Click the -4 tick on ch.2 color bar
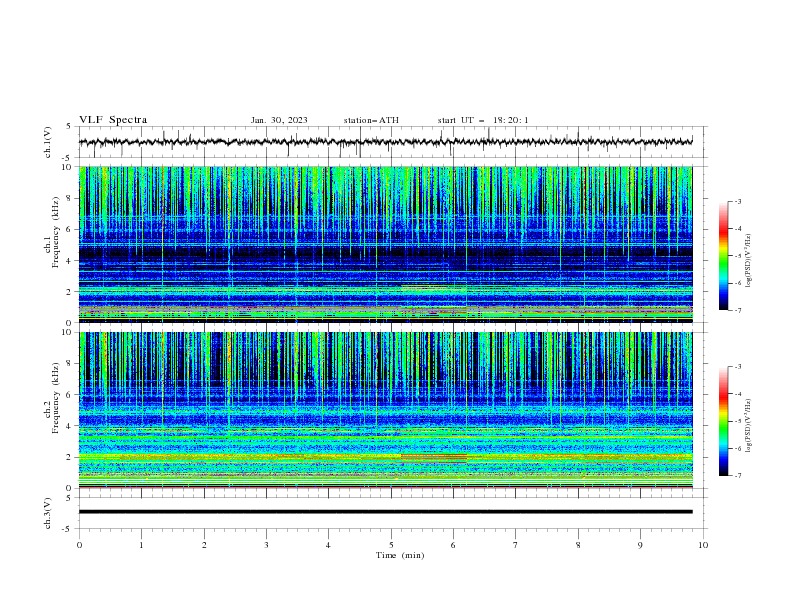Viewport: 792px width, 612px height. (x=737, y=394)
